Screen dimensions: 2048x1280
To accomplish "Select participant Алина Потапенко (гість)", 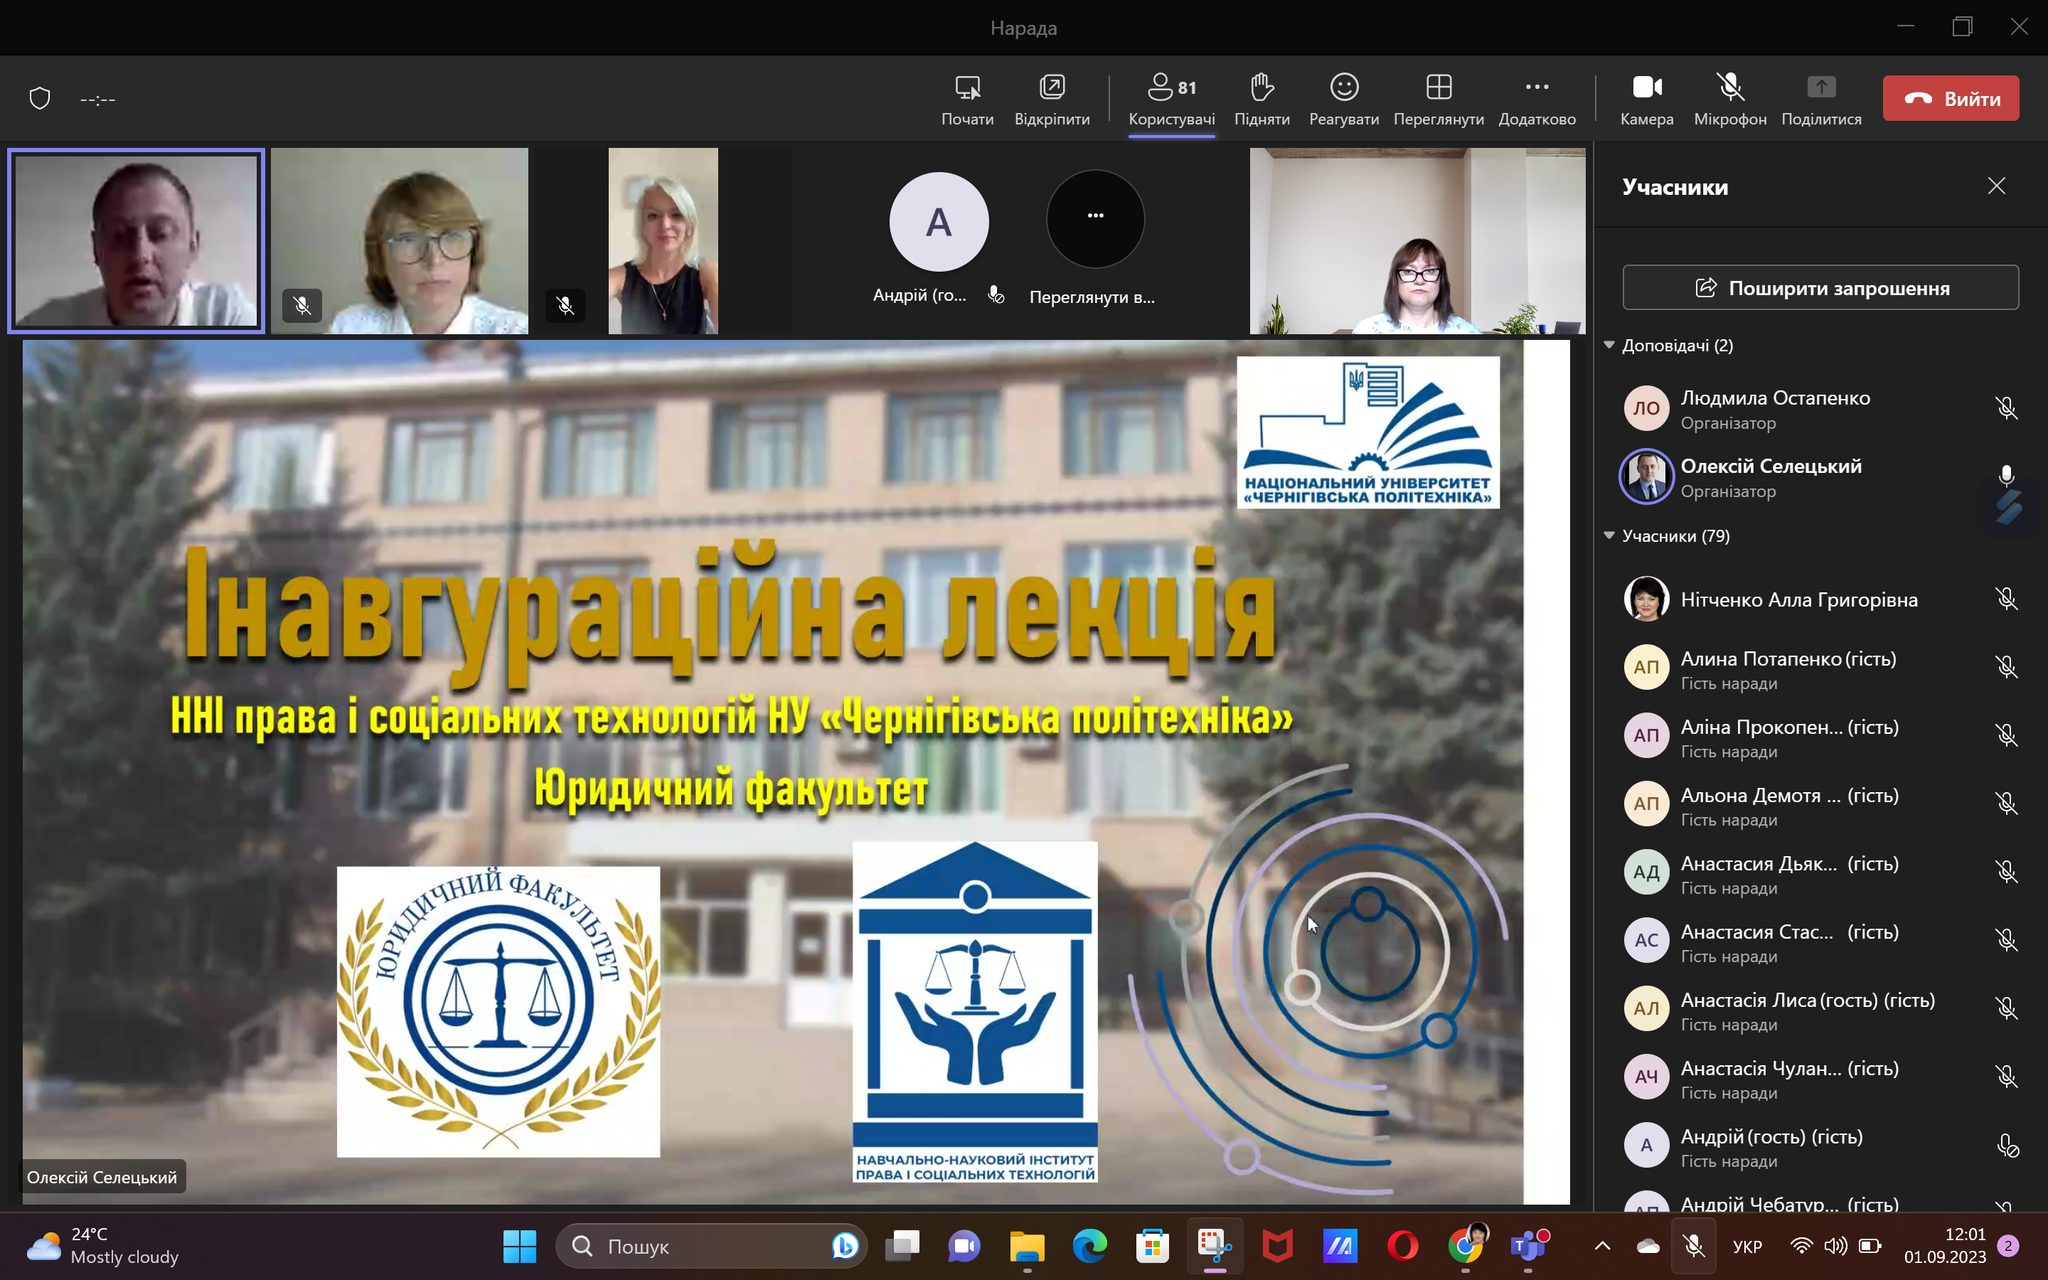I will tap(1820, 668).
